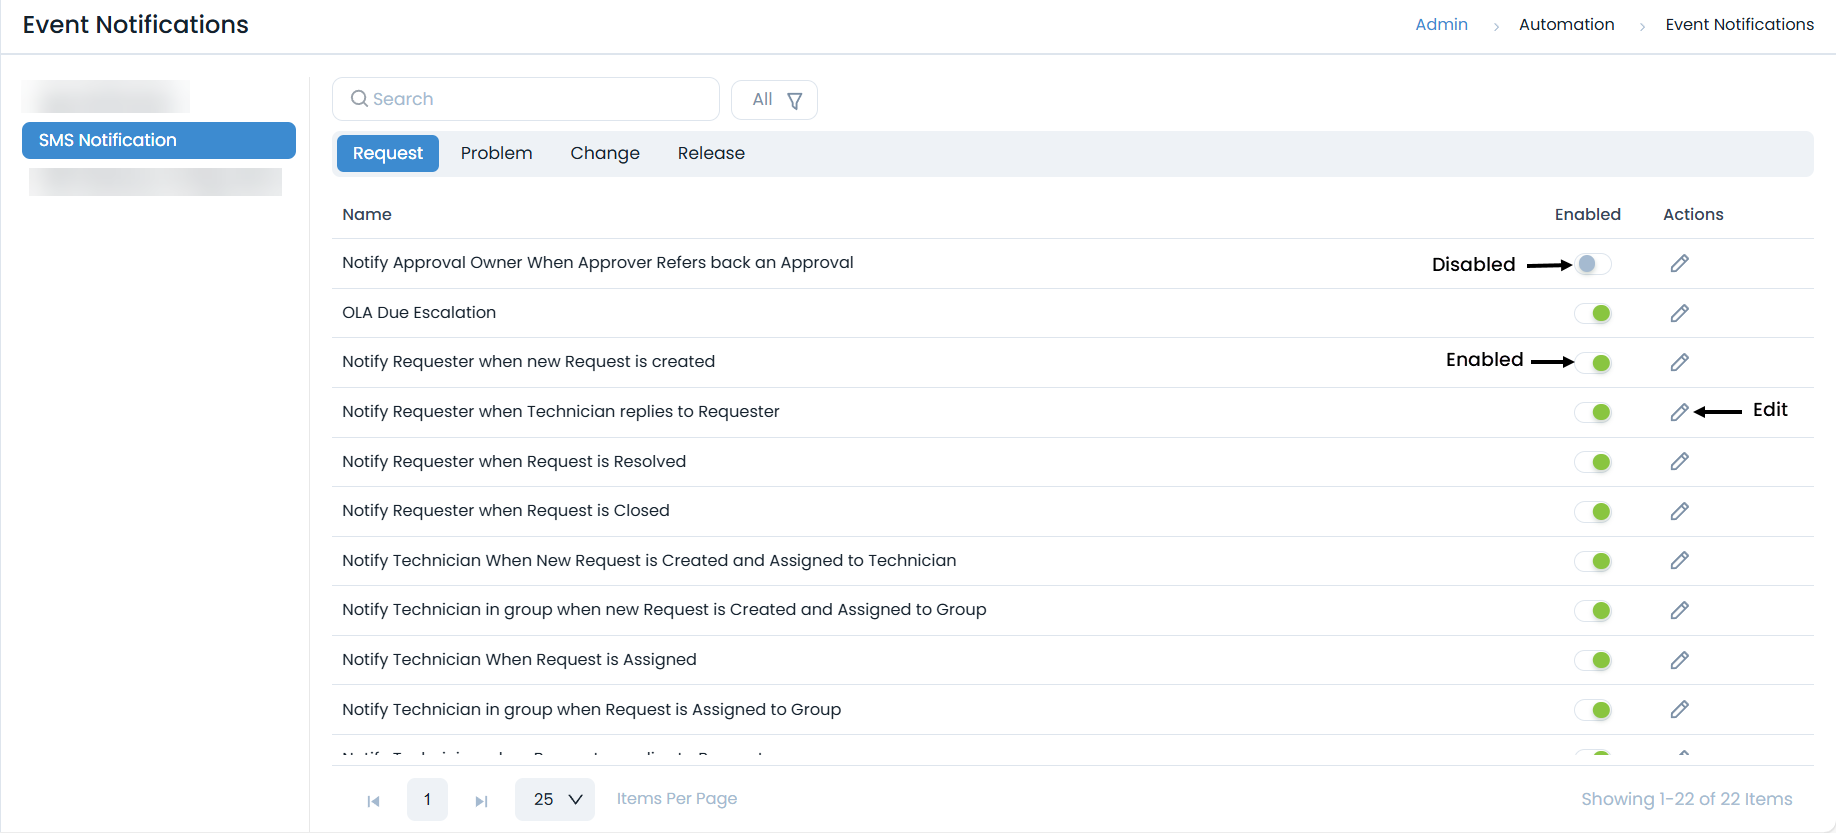Toggle 'Notify Technician When Request is Assigned'

pyautogui.click(x=1593, y=660)
